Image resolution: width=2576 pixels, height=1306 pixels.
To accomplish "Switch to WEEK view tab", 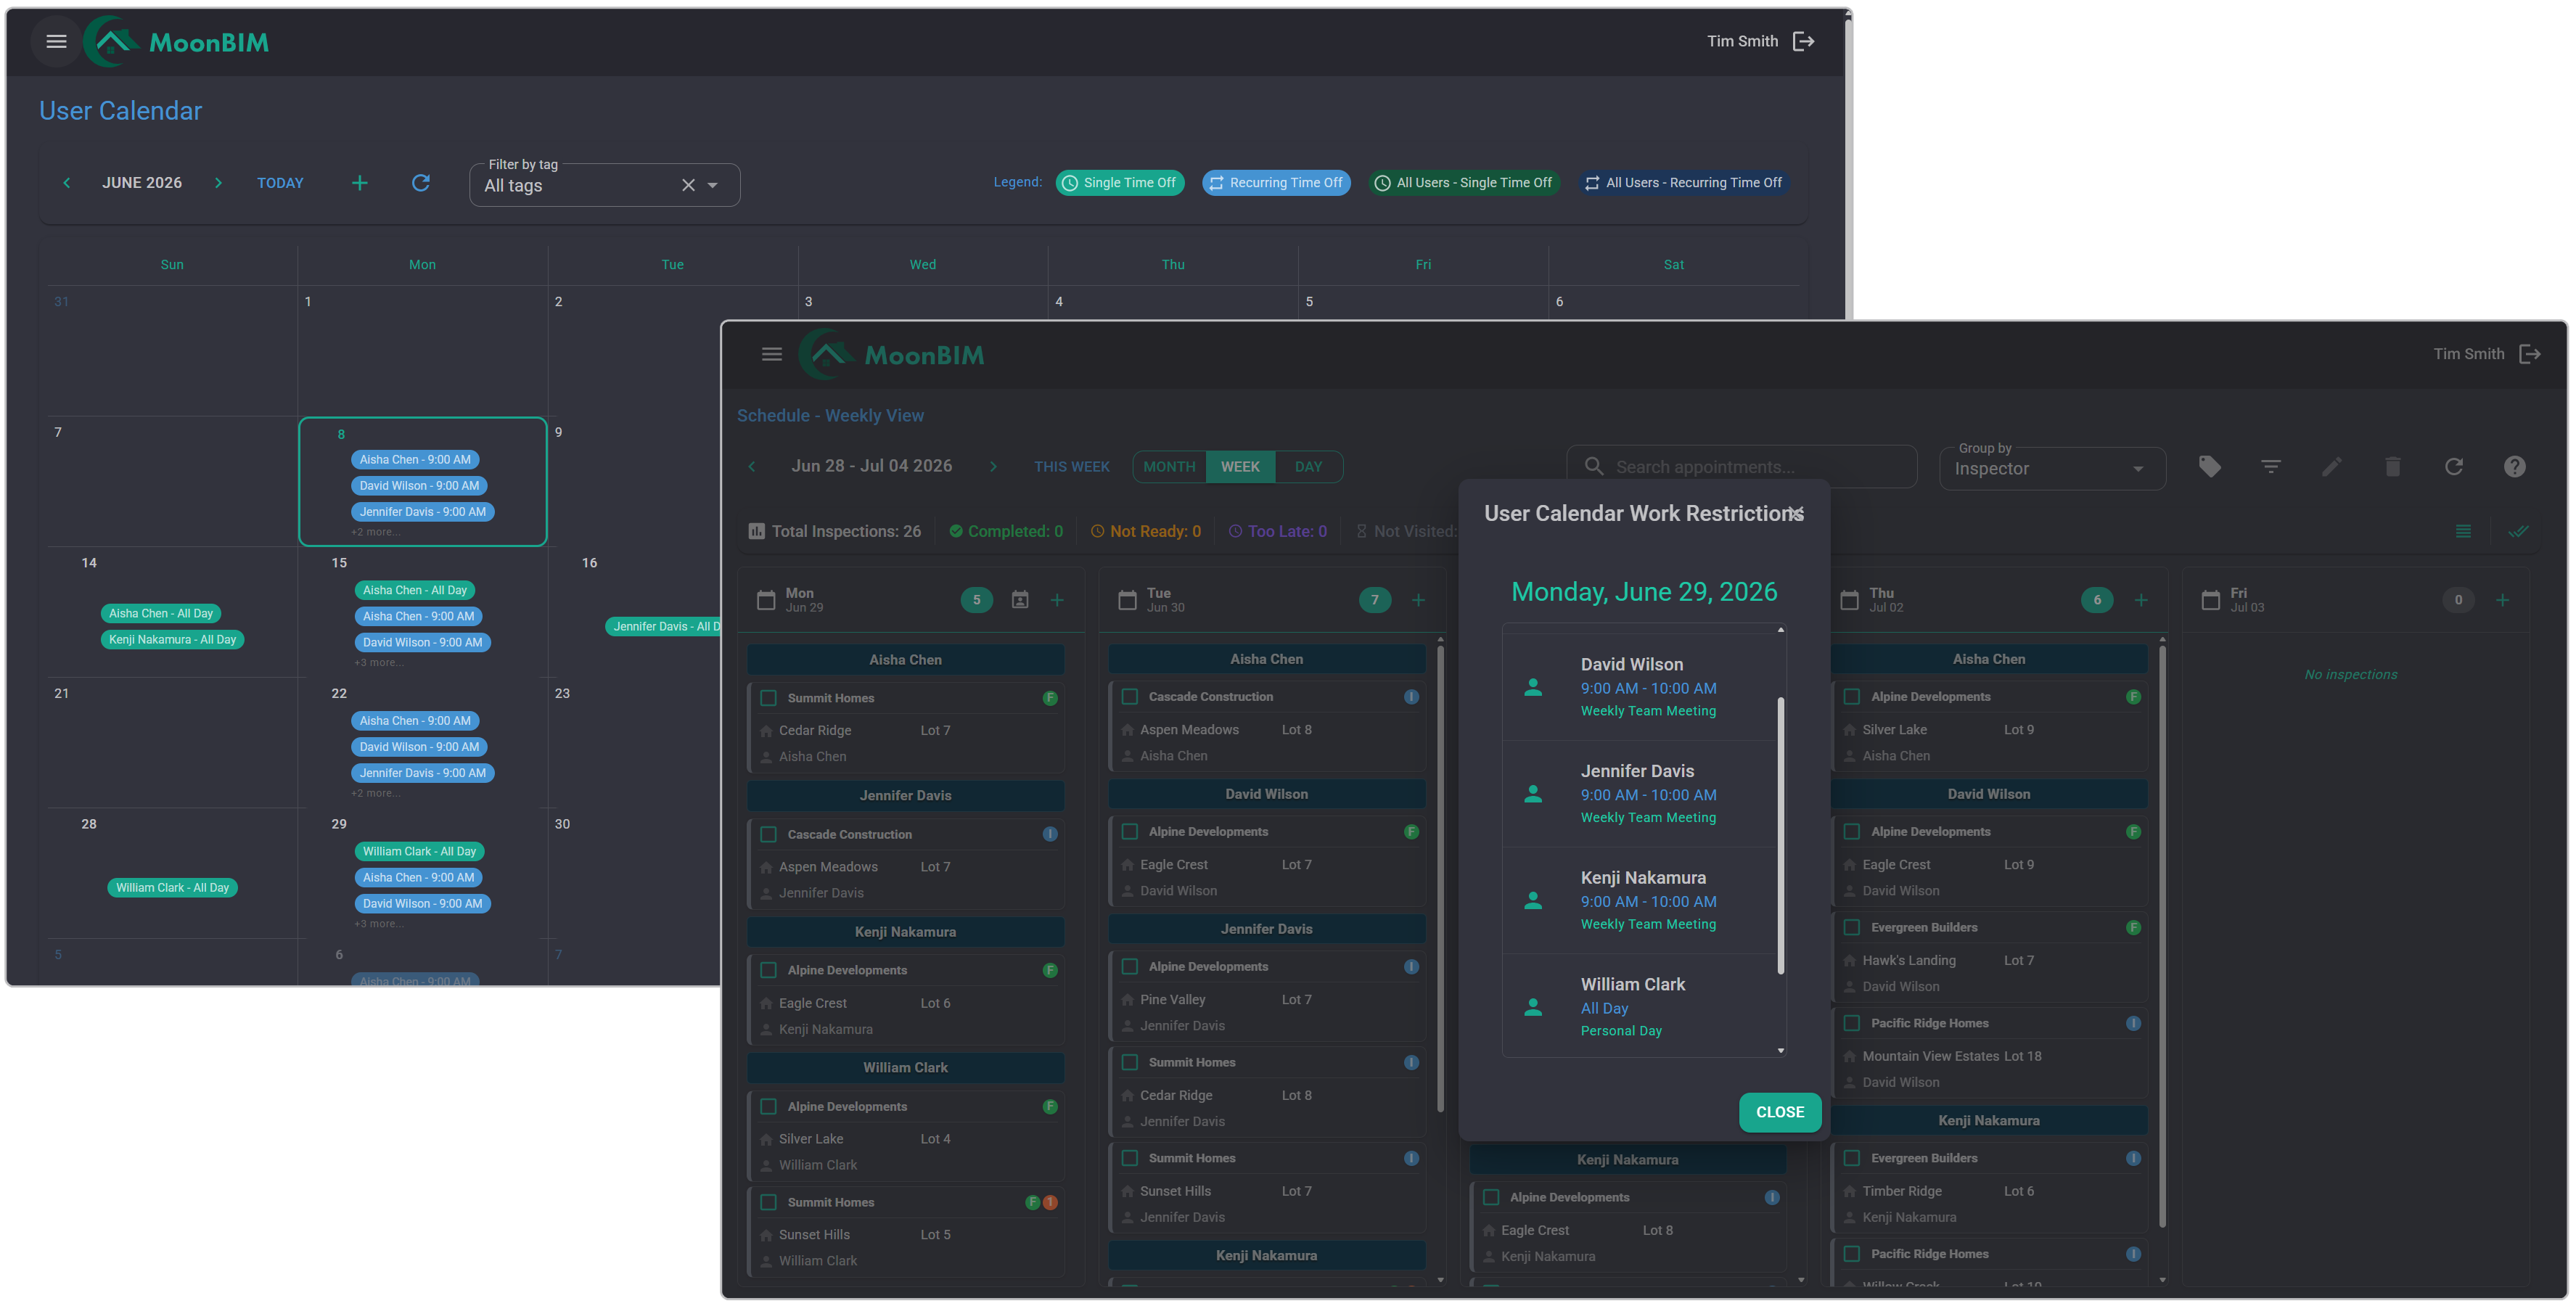I will [1240, 467].
